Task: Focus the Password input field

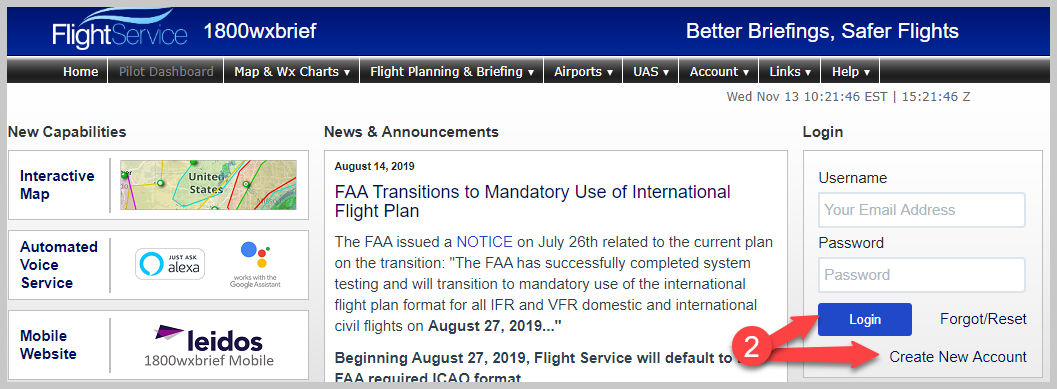Action: [x=922, y=274]
